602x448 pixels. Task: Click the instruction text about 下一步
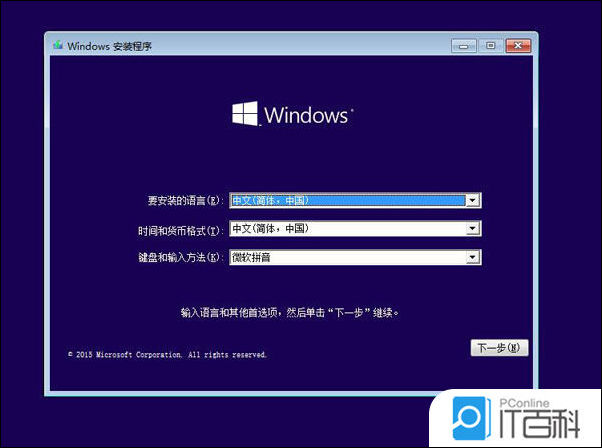tap(289, 312)
